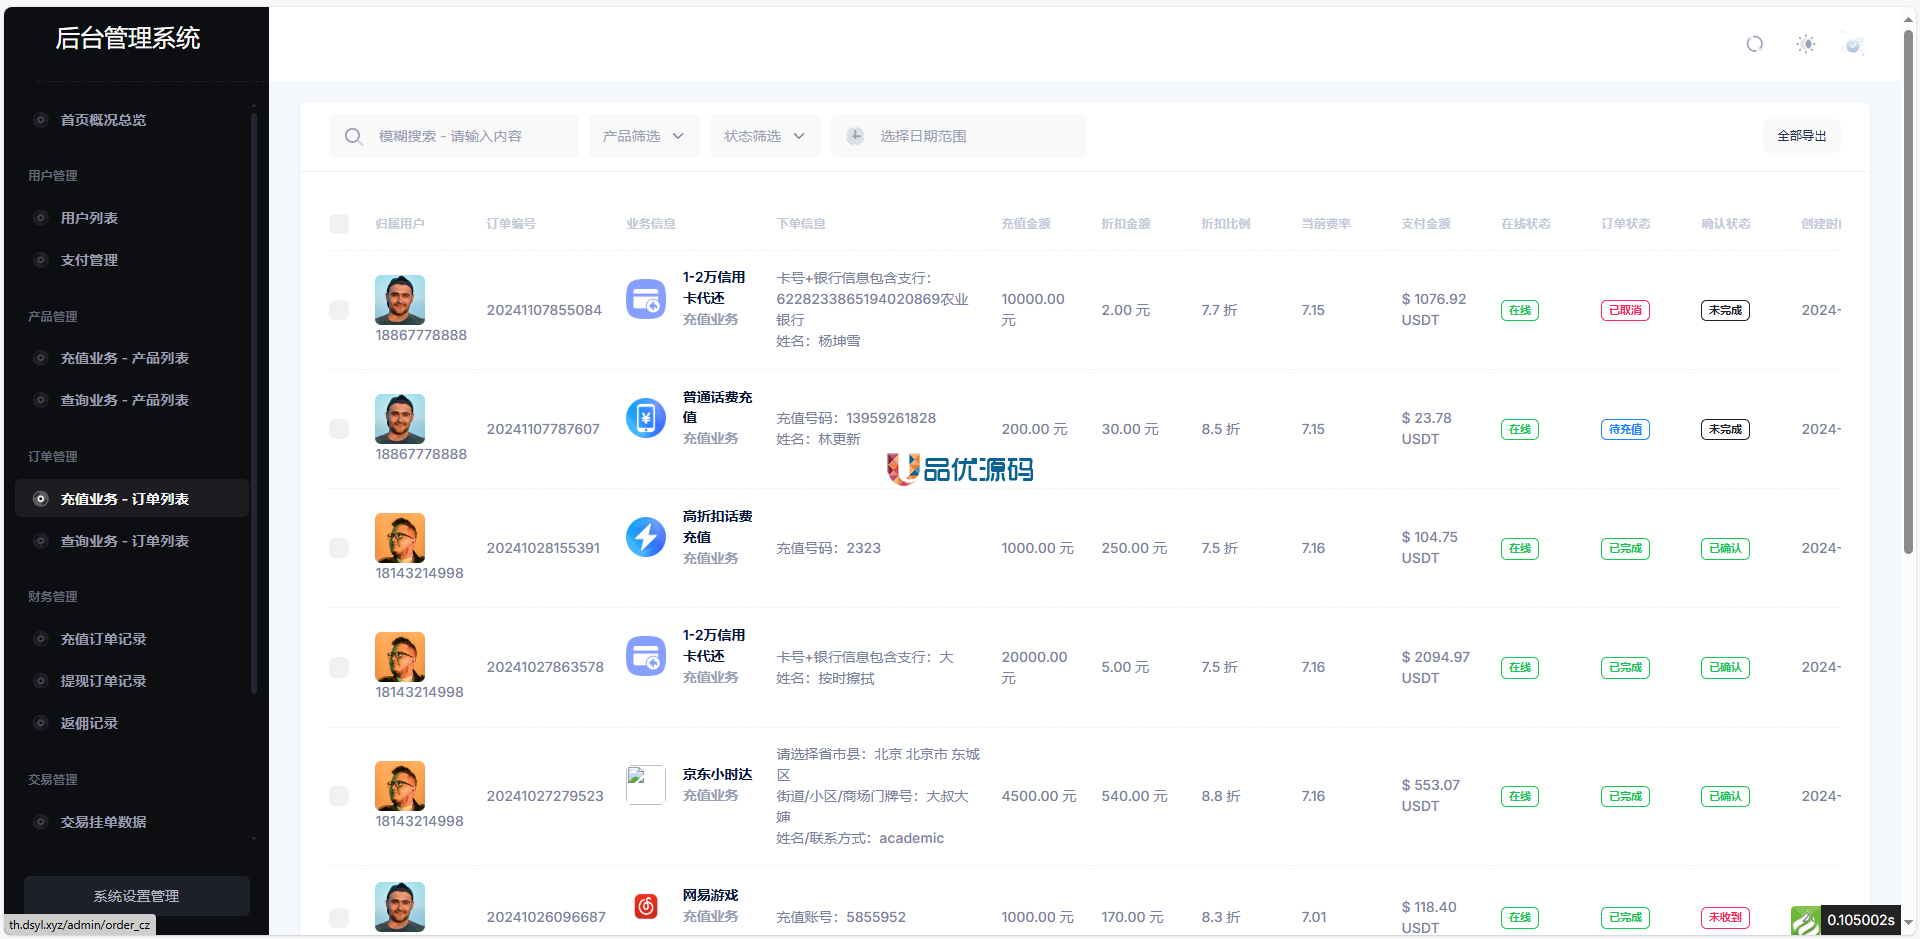Click 在线 tag for order 20241027863578
Image resolution: width=1920 pixels, height=939 pixels.
click(1520, 667)
